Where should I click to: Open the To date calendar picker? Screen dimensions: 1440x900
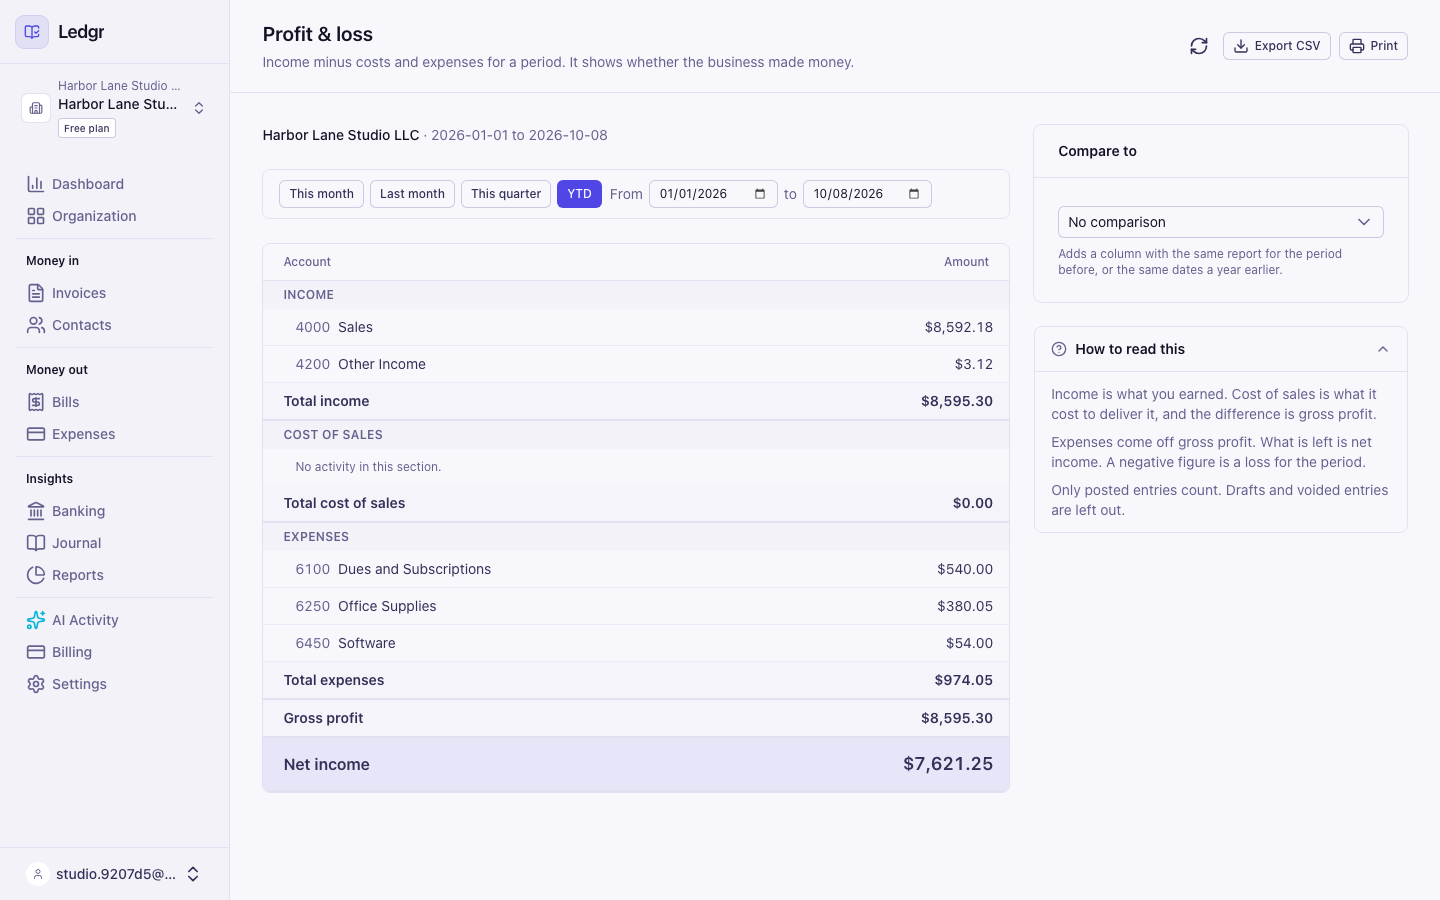tap(914, 194)
